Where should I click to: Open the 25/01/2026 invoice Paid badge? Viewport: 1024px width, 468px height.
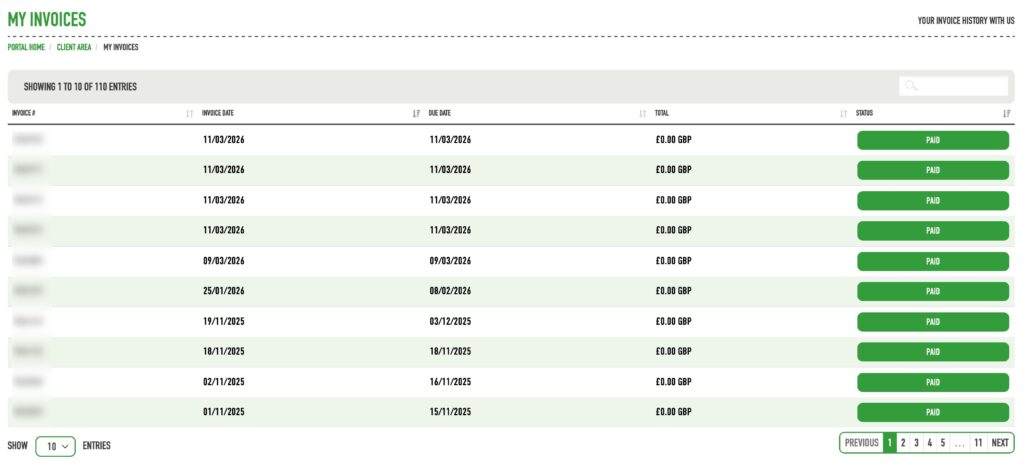coord(933,292)
